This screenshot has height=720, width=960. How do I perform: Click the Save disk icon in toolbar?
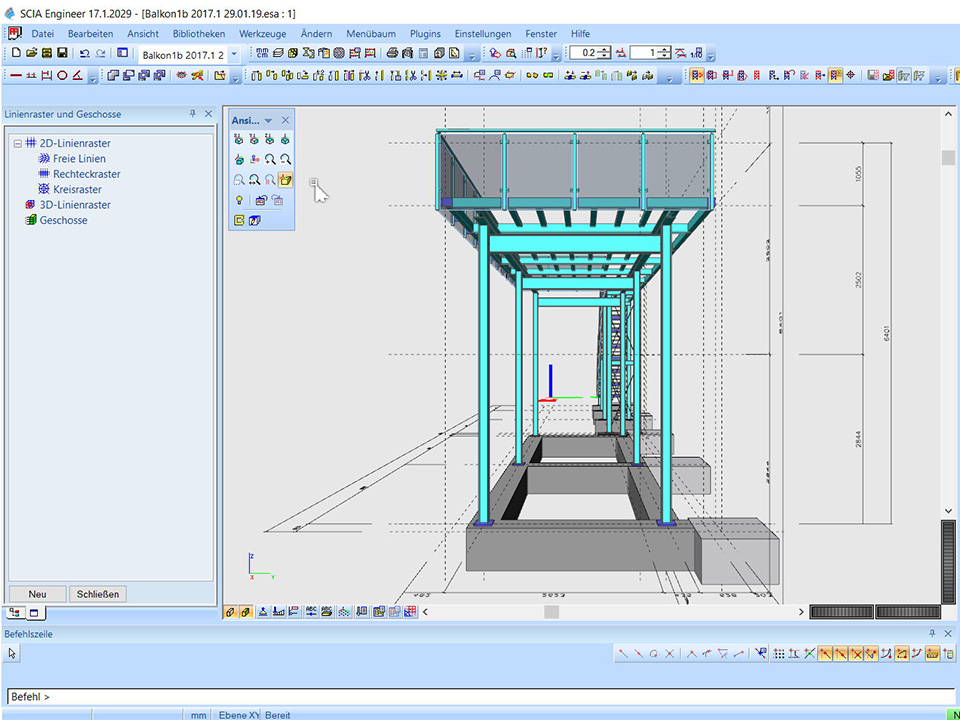62,53
